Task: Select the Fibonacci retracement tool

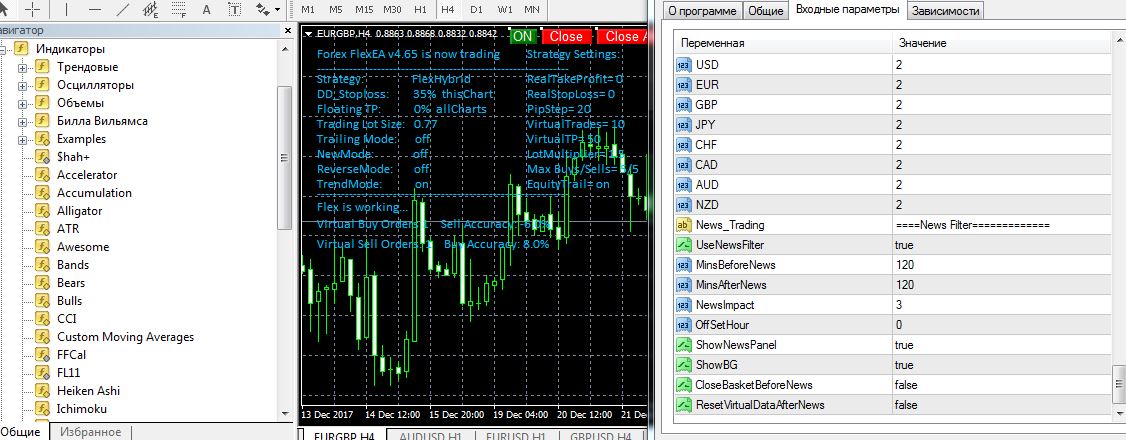Action: coord(179,9)
